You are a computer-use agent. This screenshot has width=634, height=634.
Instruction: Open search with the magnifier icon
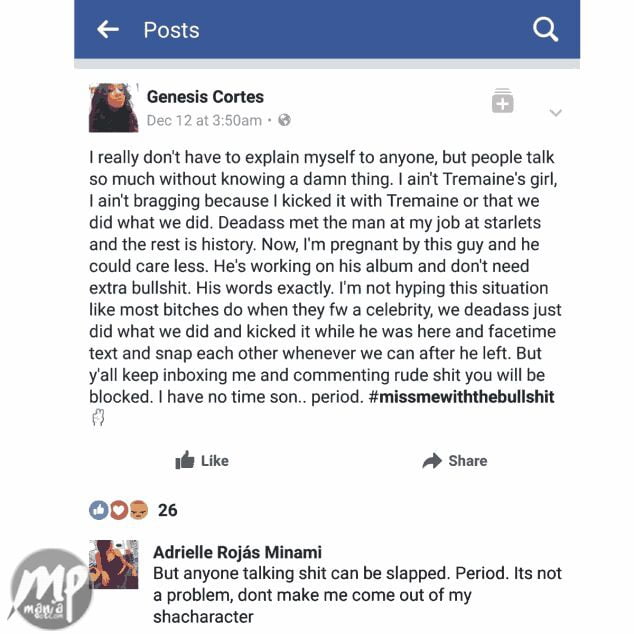[x=545, y=30]
